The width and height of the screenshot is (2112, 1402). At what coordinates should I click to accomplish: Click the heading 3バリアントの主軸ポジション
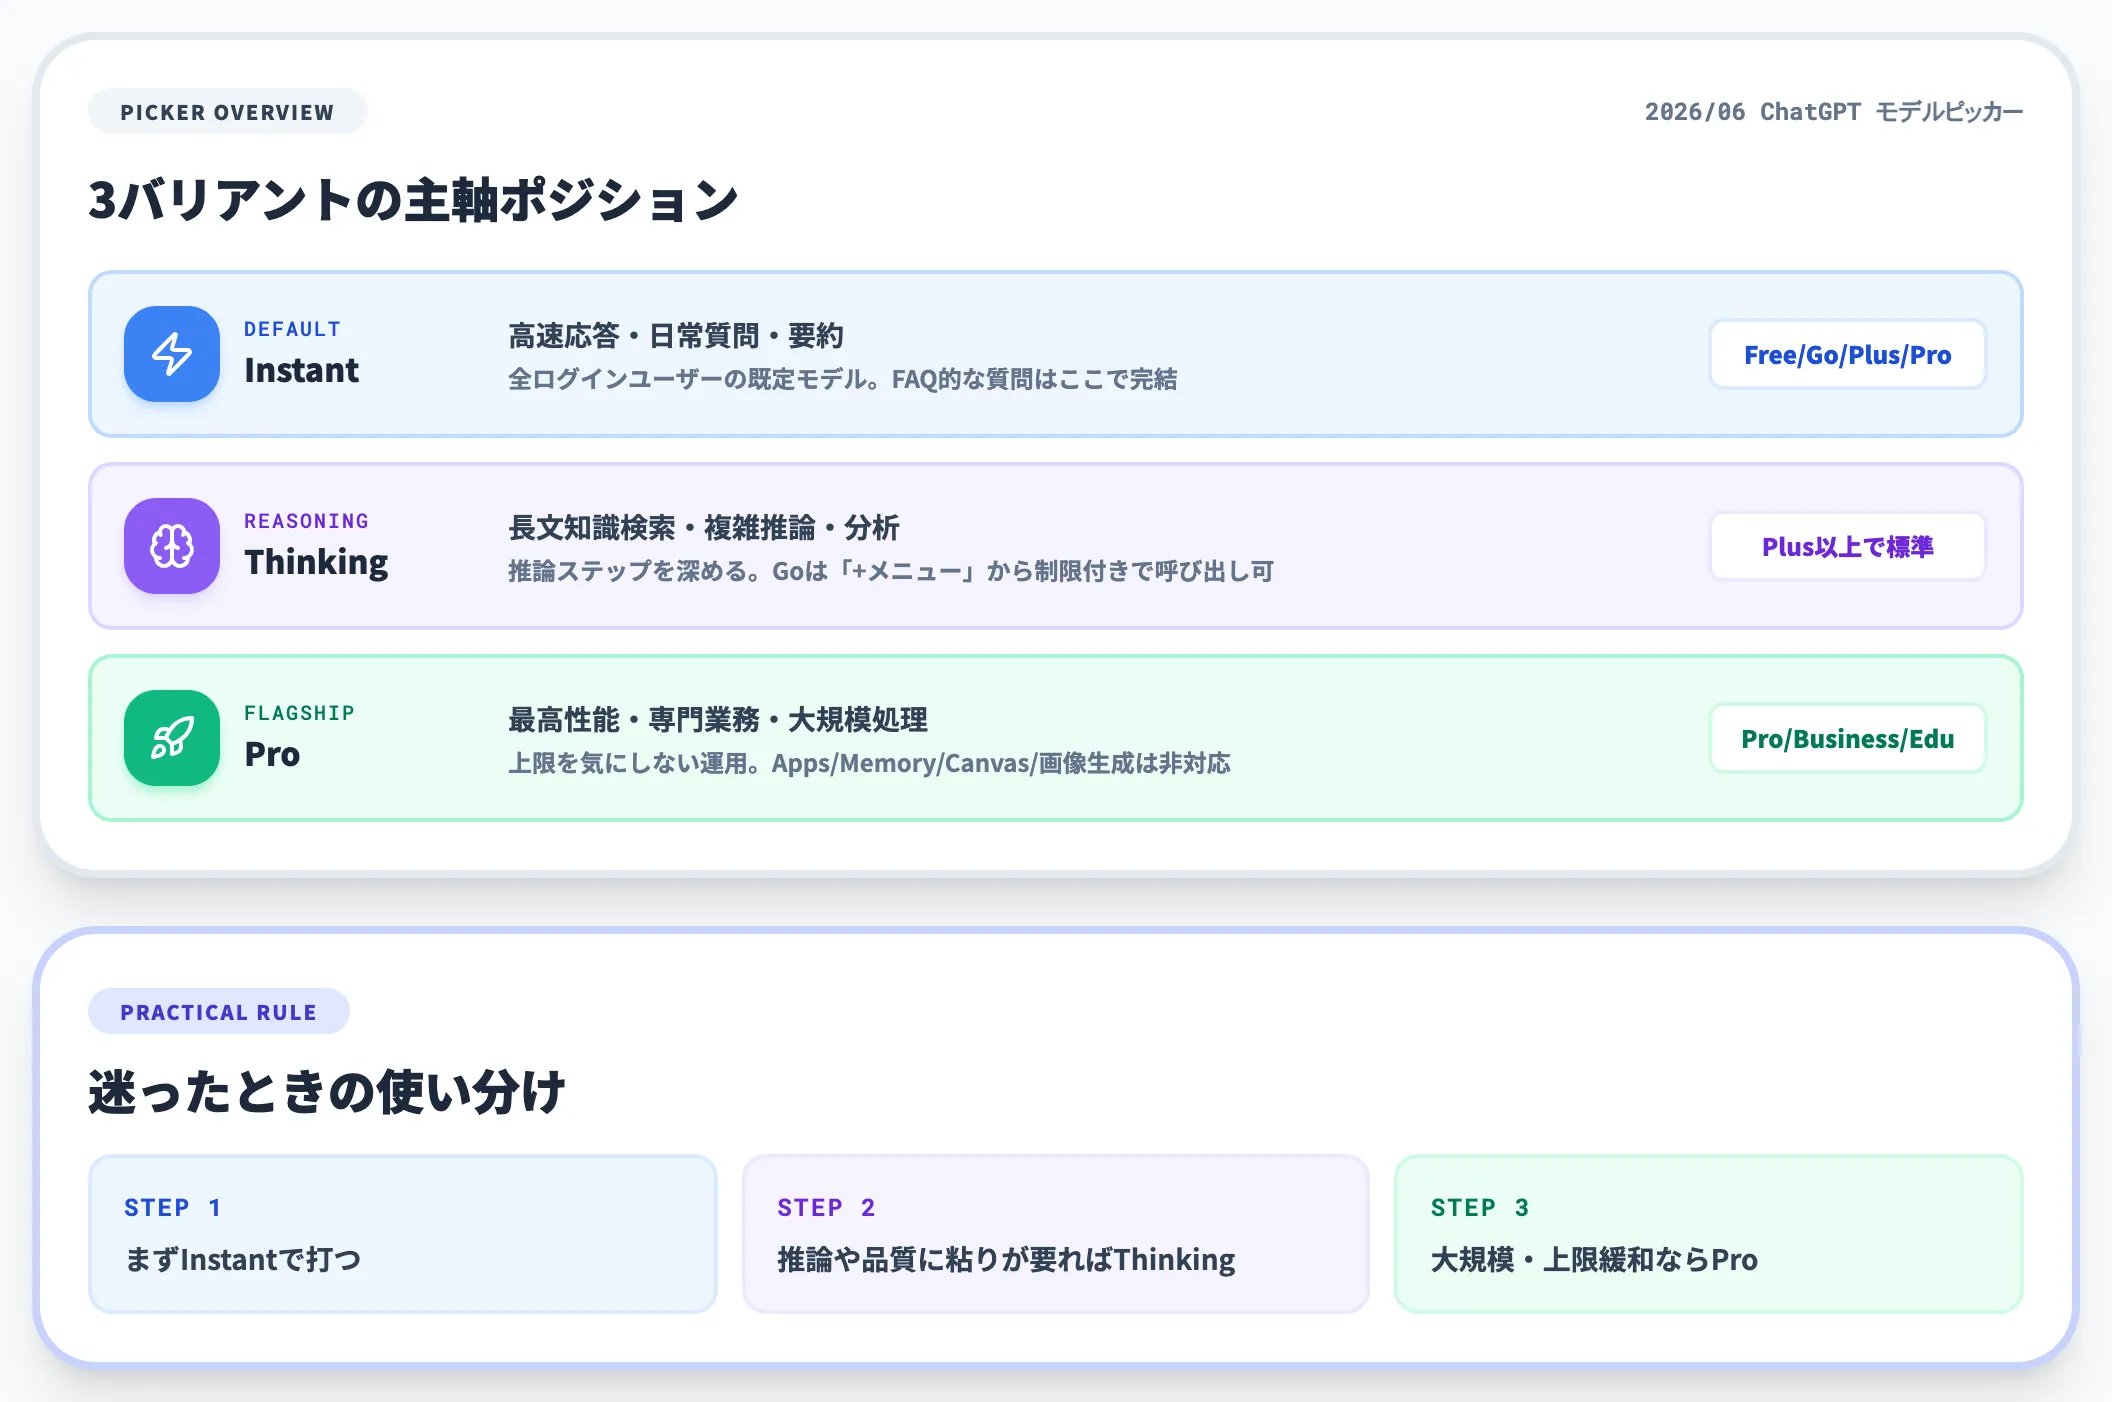click(x=413, y=199)
